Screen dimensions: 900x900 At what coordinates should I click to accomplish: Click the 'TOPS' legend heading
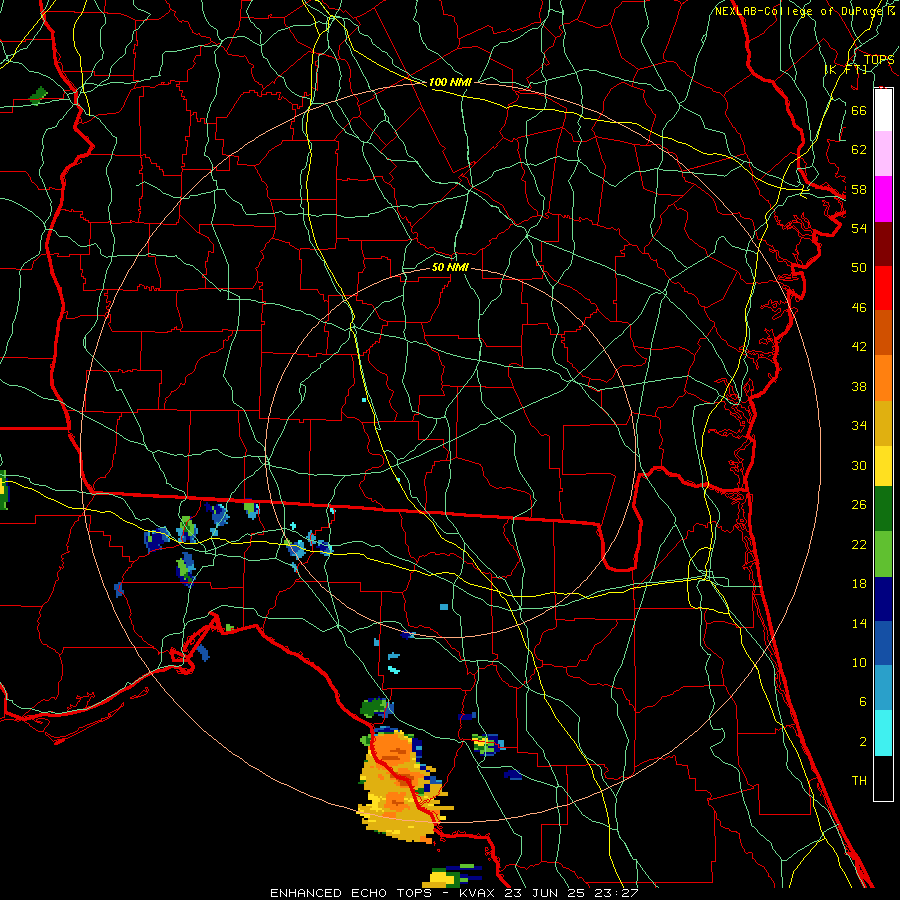(x=879, y=59)
